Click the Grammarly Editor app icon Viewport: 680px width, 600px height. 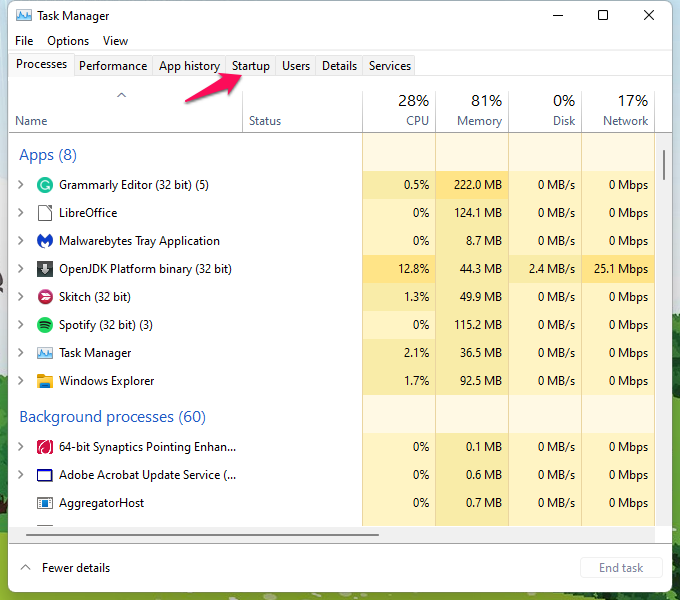(x=45, y=185)
